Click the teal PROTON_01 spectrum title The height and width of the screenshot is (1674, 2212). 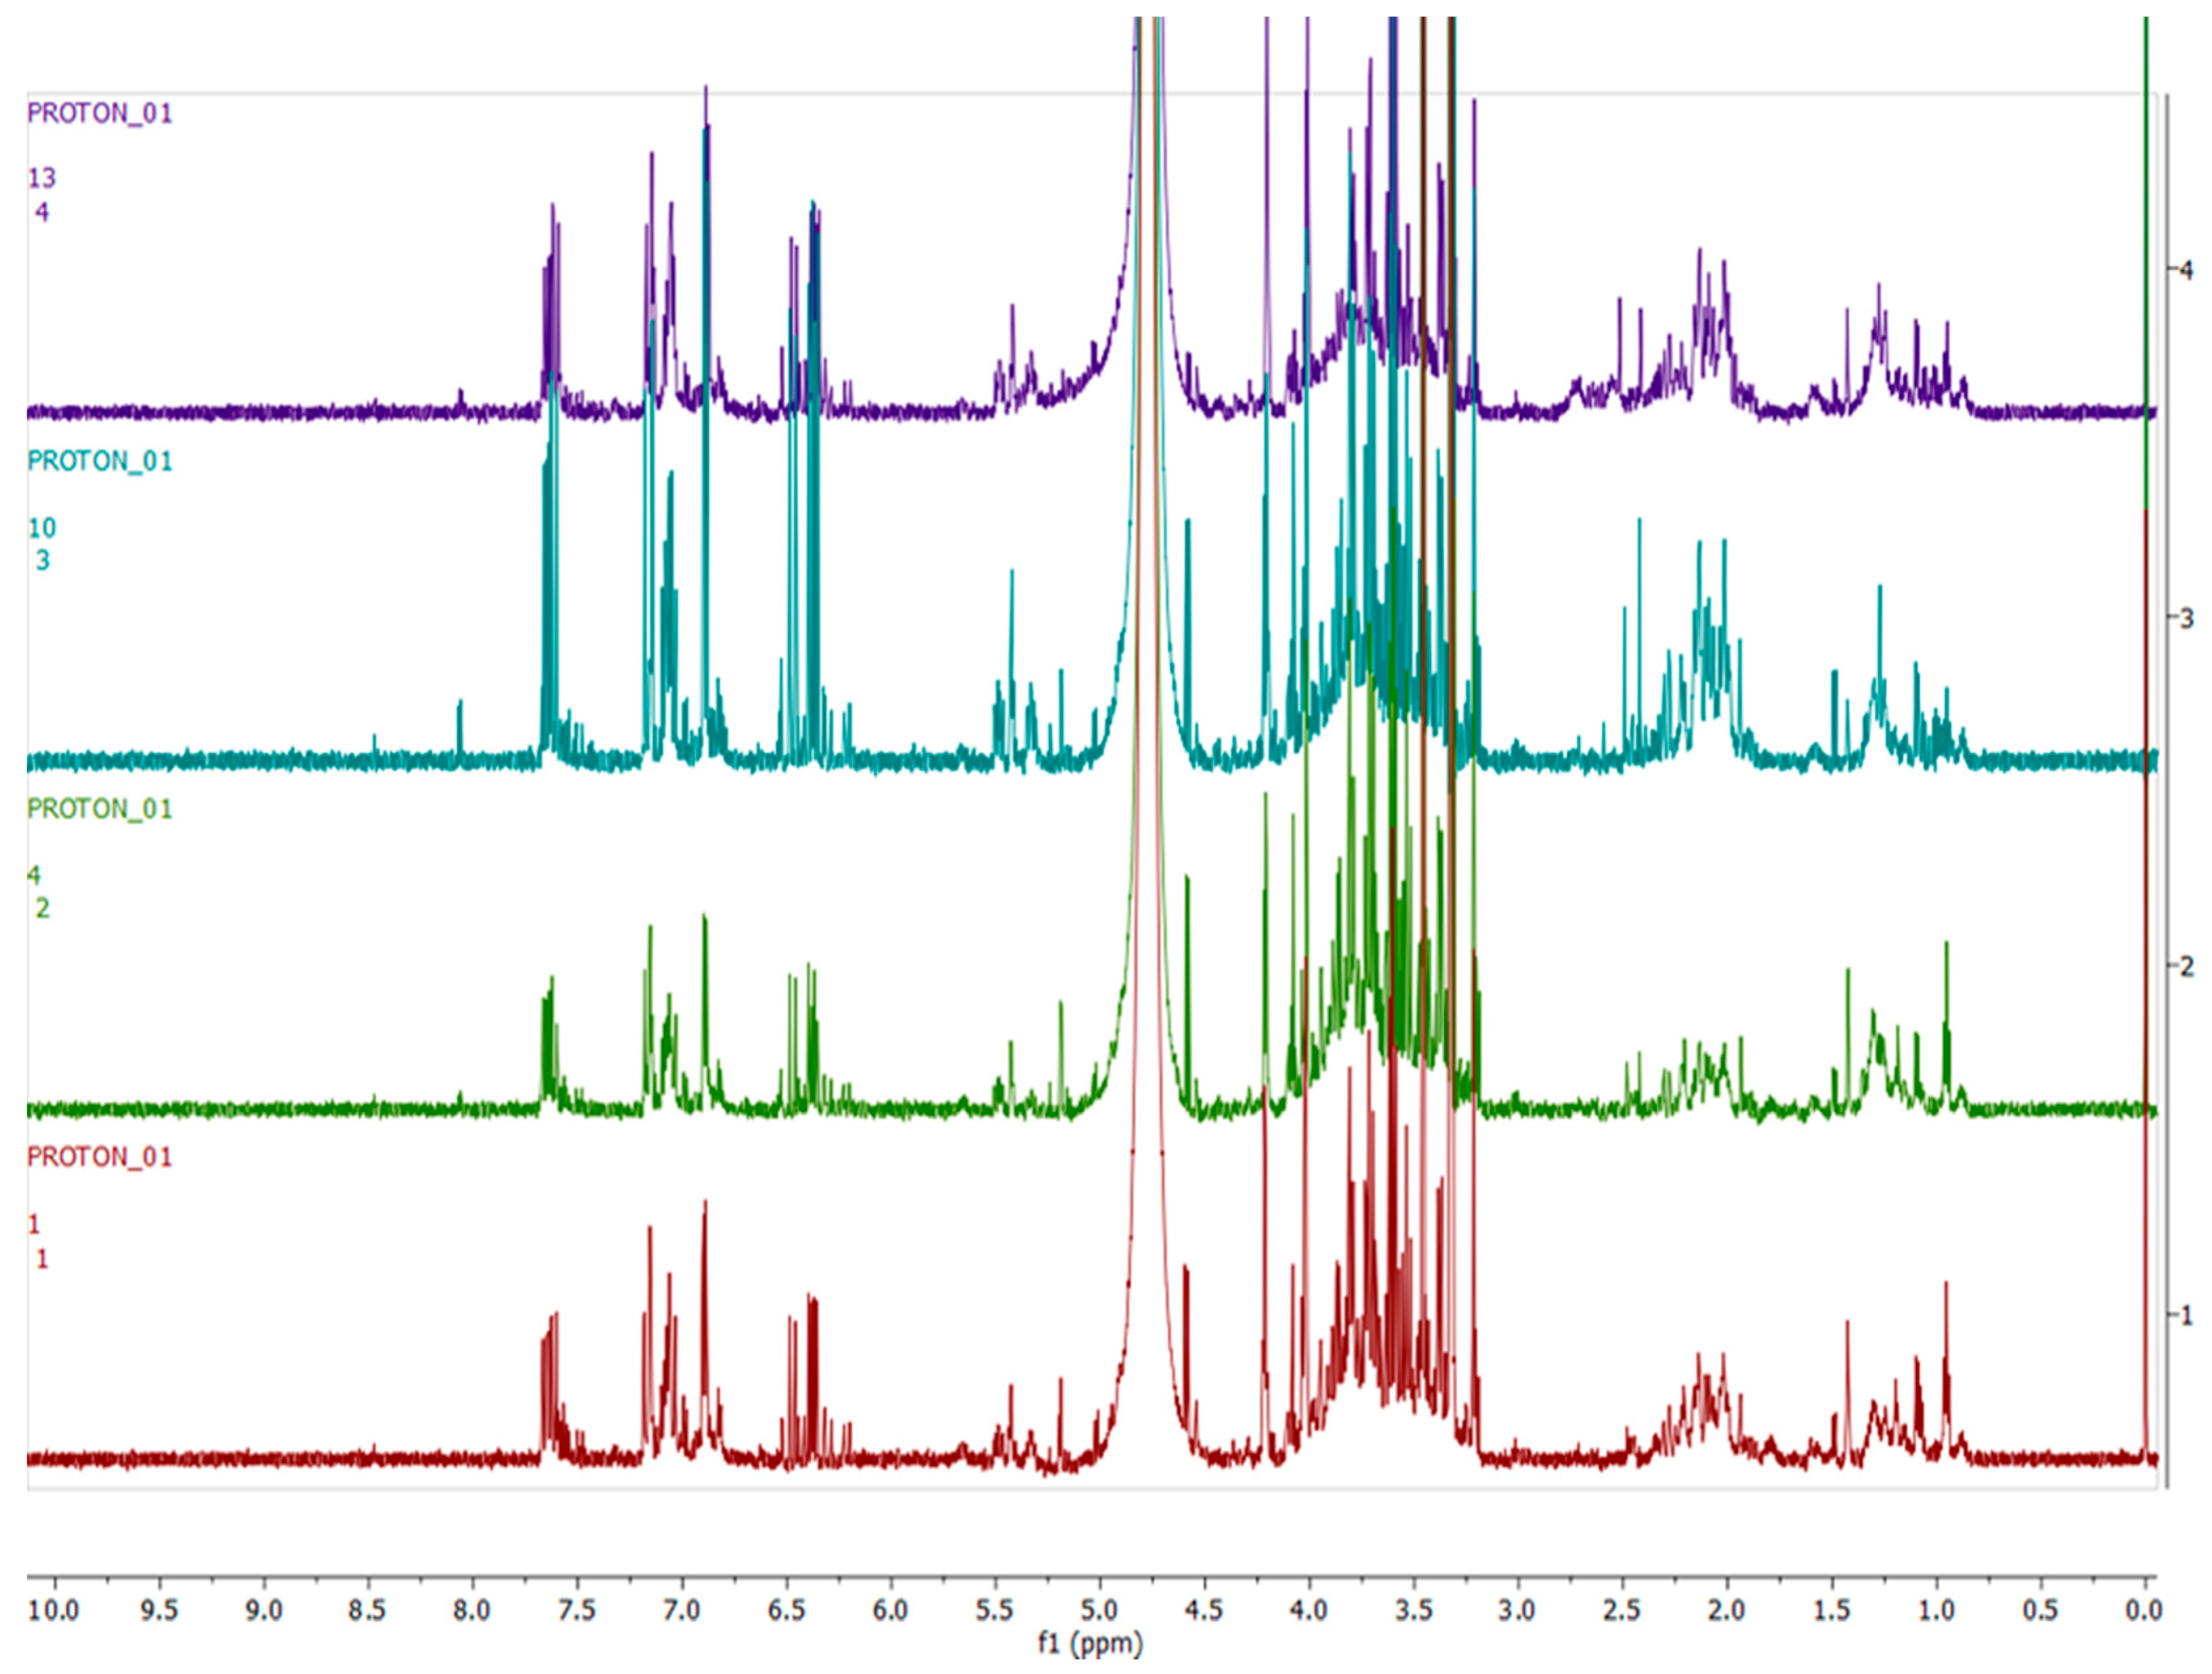click(x=99, y=461)
